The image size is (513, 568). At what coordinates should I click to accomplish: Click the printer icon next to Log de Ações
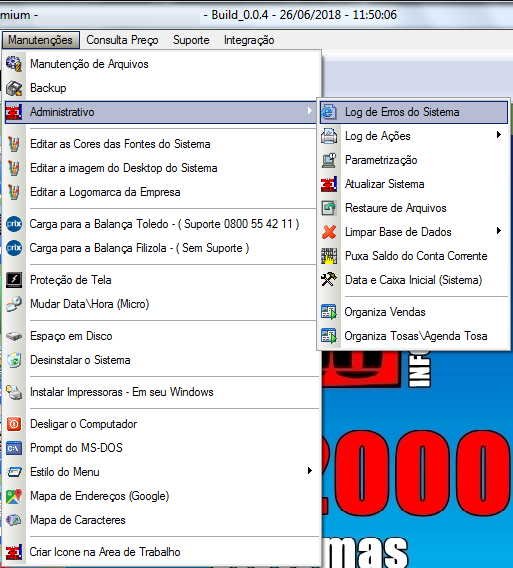[329, 136]
